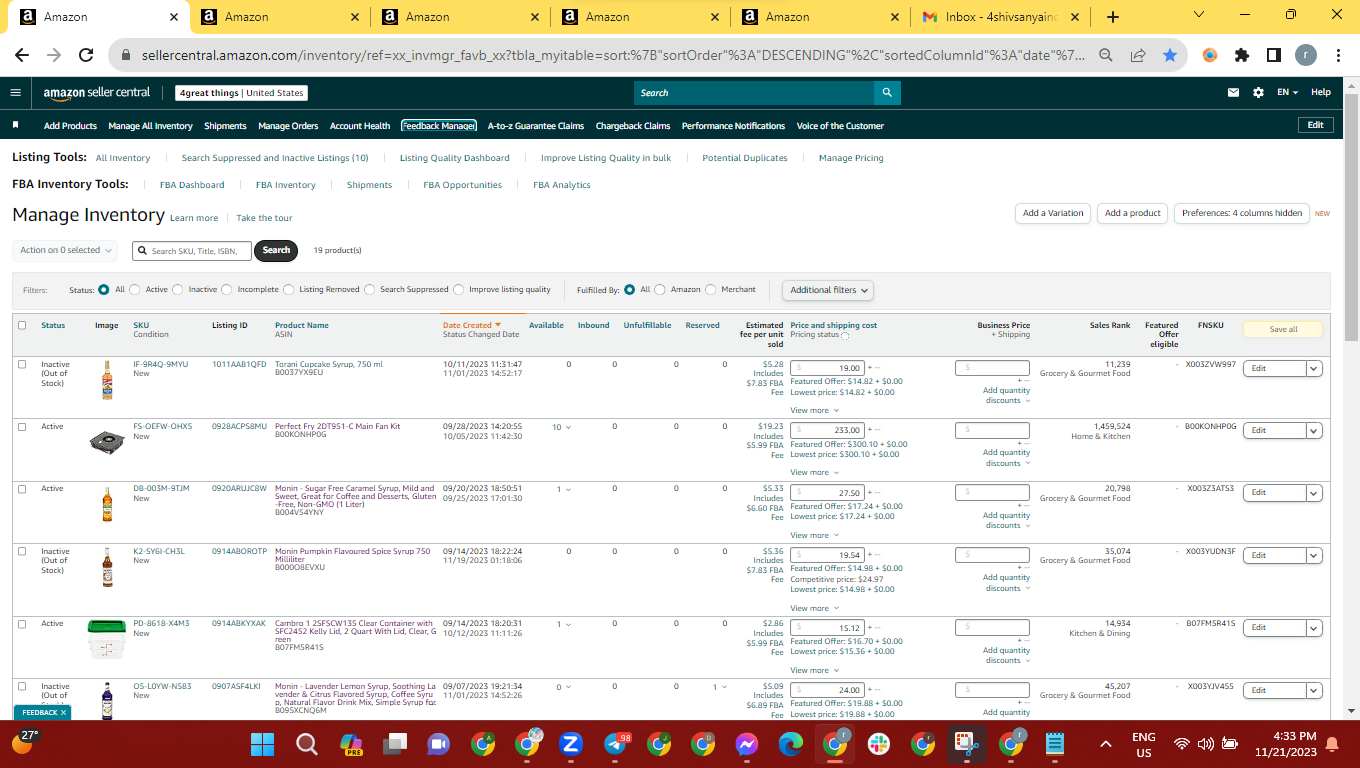The image size is (1360, 768).
Task: Close the Inbox Gmail tab
Action: coord(1076,17)
